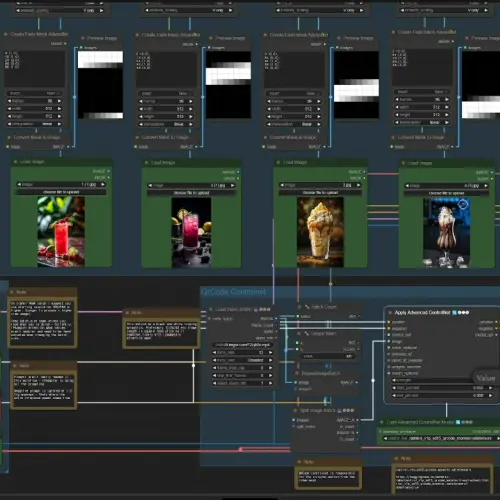The width and height of the screenshot is (500, 500).
Task: Toggle the force_size Disabled setting in Load Video
Action: point(243,360)
